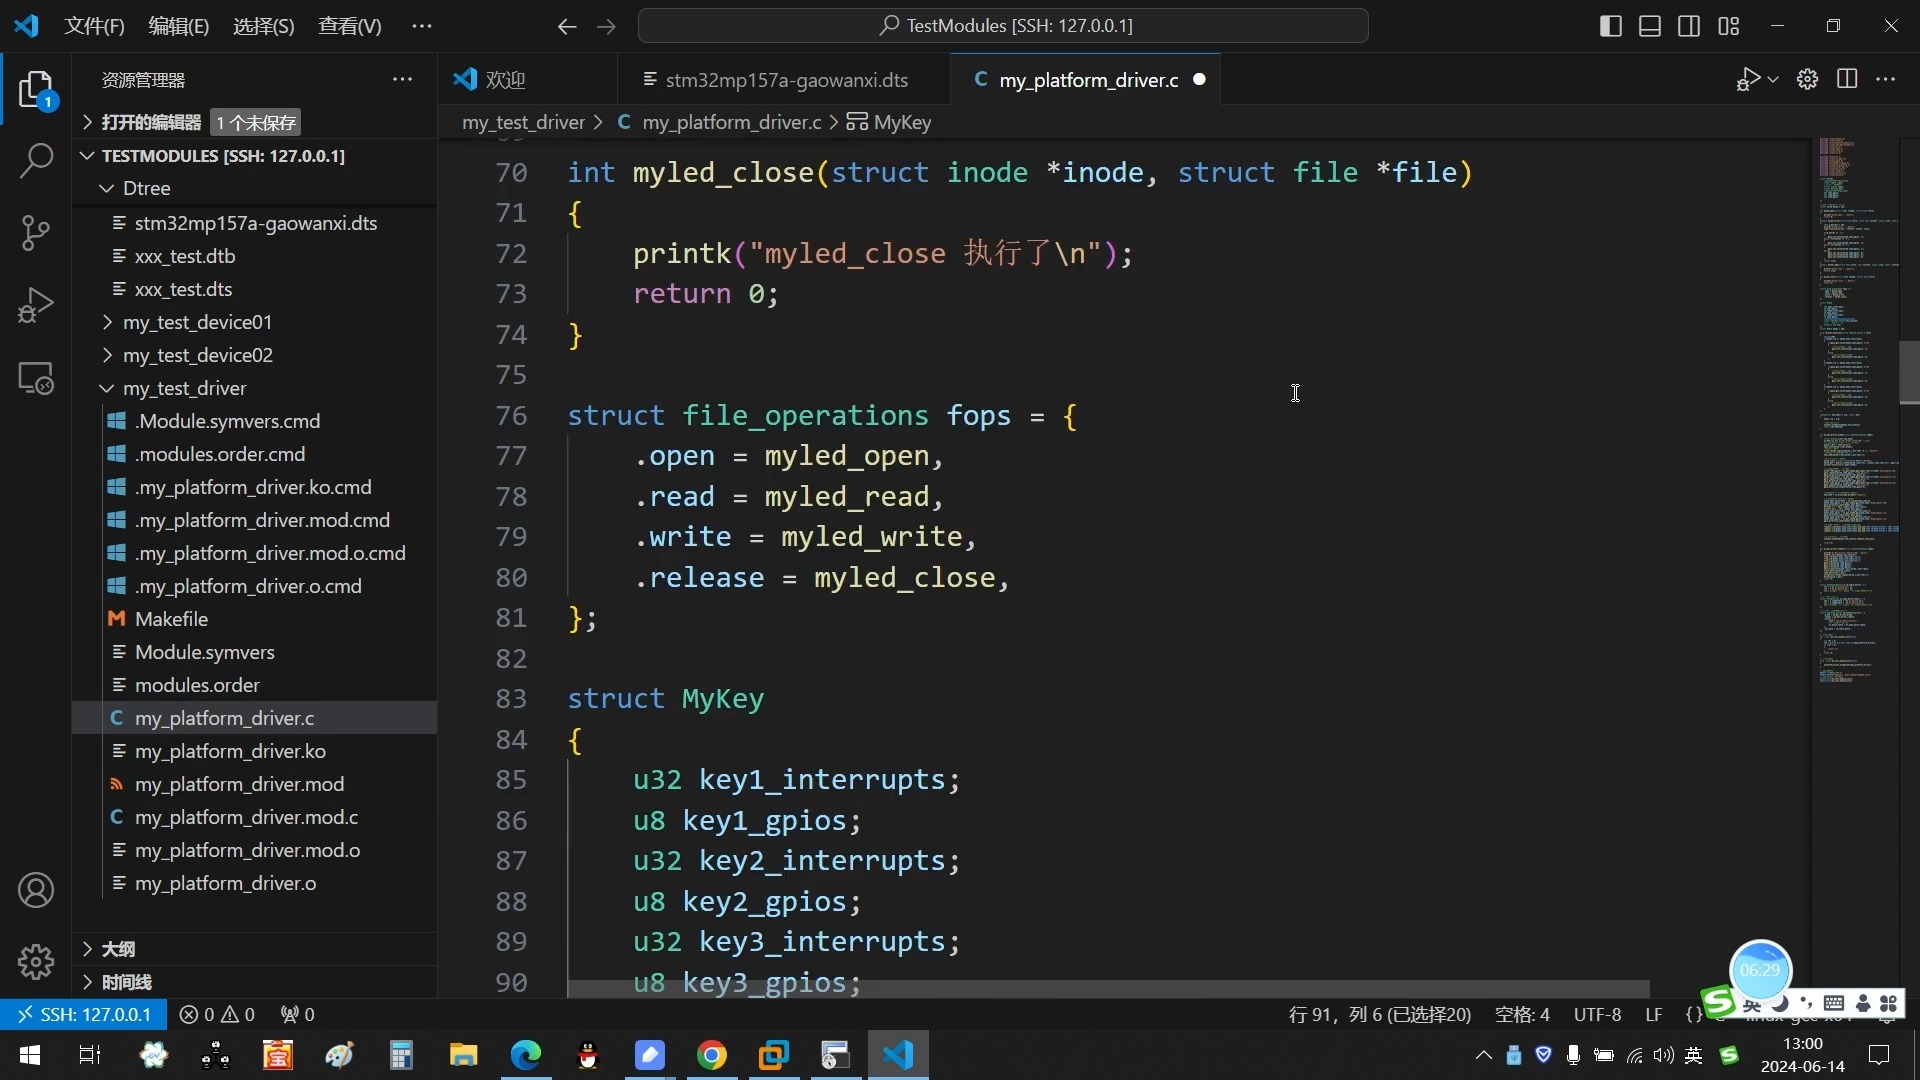The image size is (1920, 1080).
Task: Open the 文件(F) menu
Action: tap(94, 26)
